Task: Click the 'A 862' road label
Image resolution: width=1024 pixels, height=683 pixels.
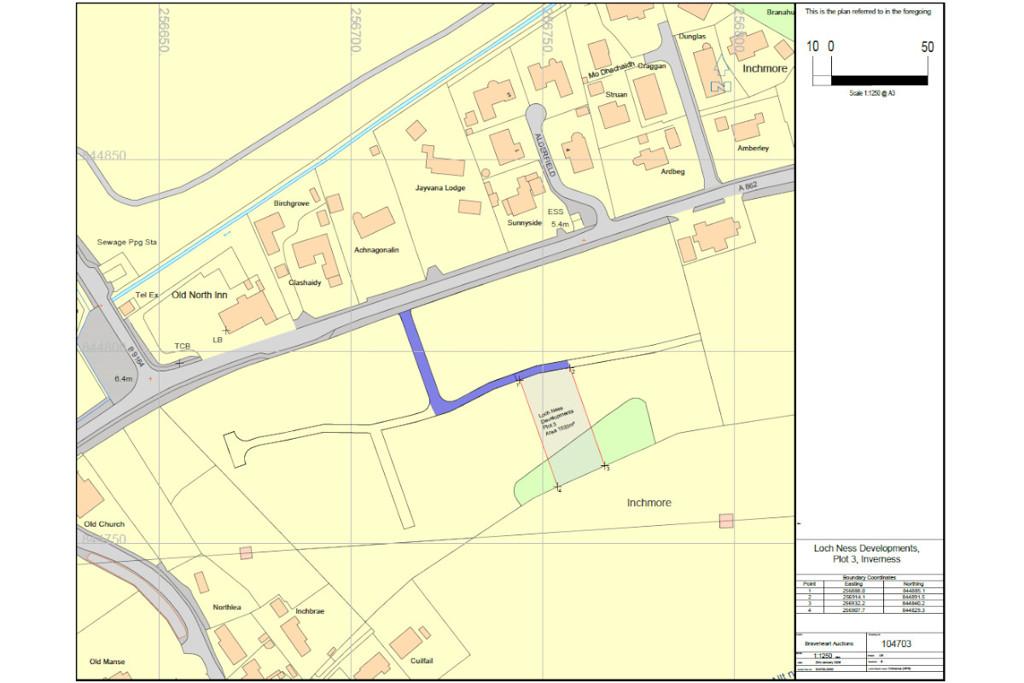Action: click(x=748, y=187)
